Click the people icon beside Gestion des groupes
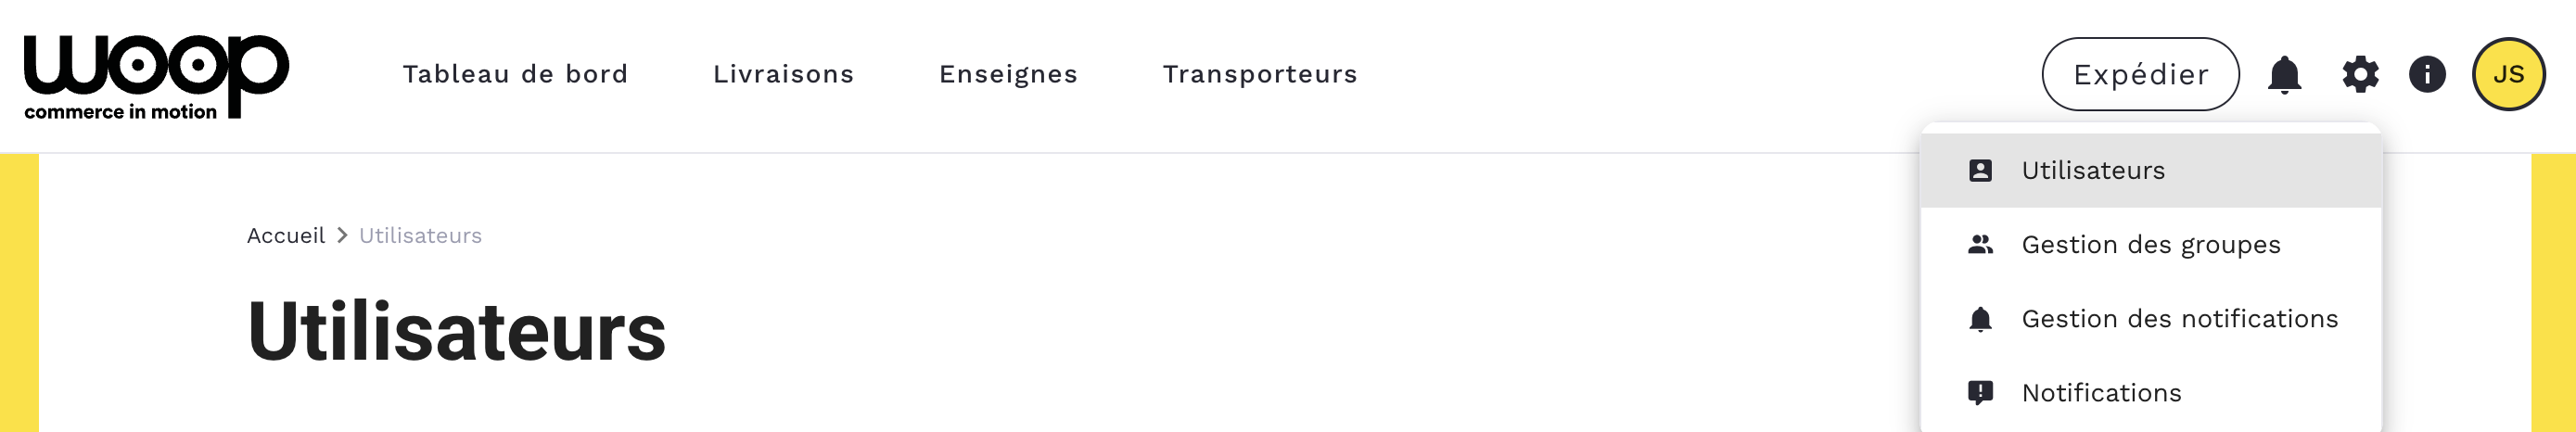This screenshot has width=2576, height=432. tap(1980, 245)
